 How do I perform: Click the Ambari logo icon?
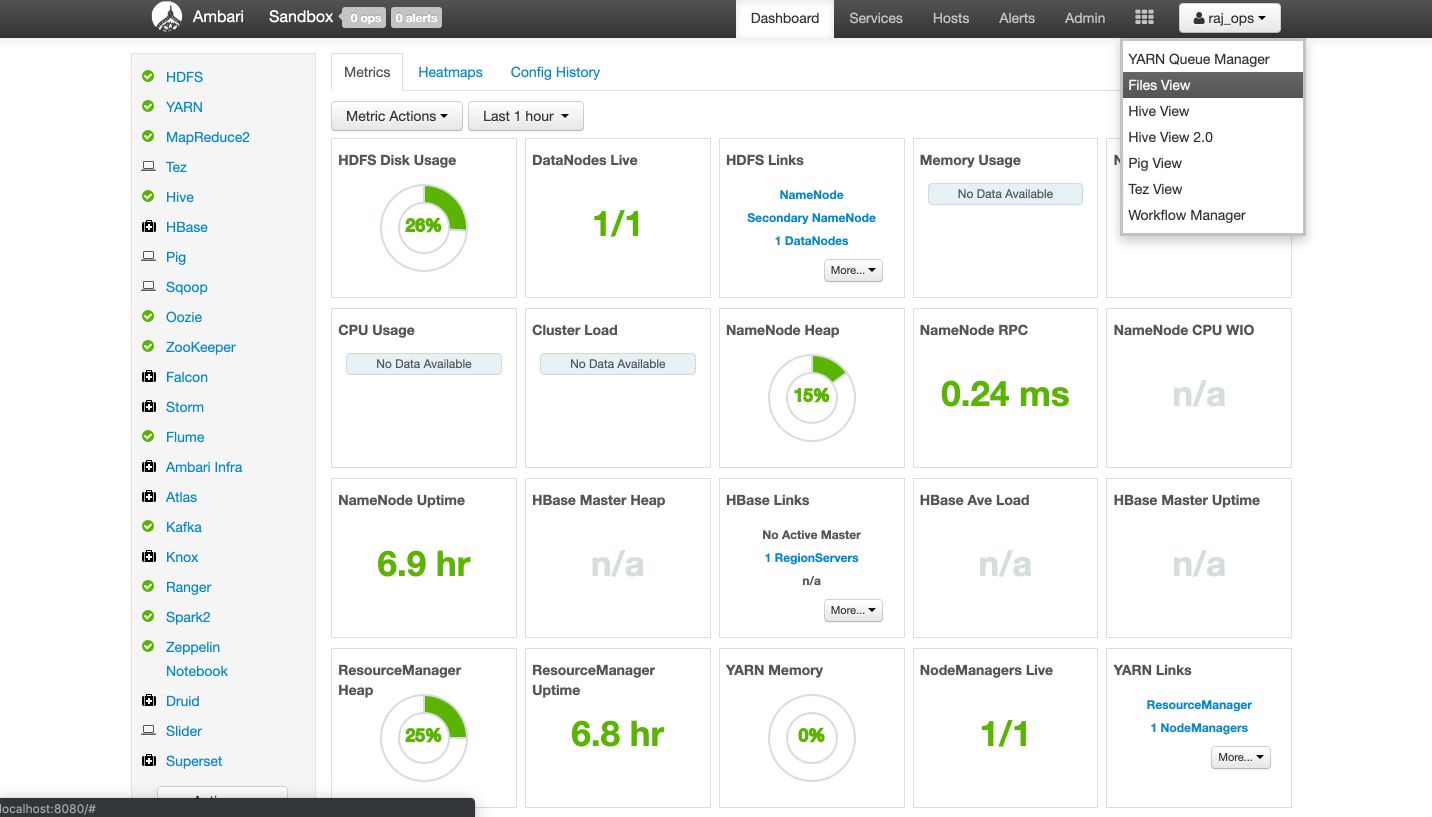click(x=167, y=17)
